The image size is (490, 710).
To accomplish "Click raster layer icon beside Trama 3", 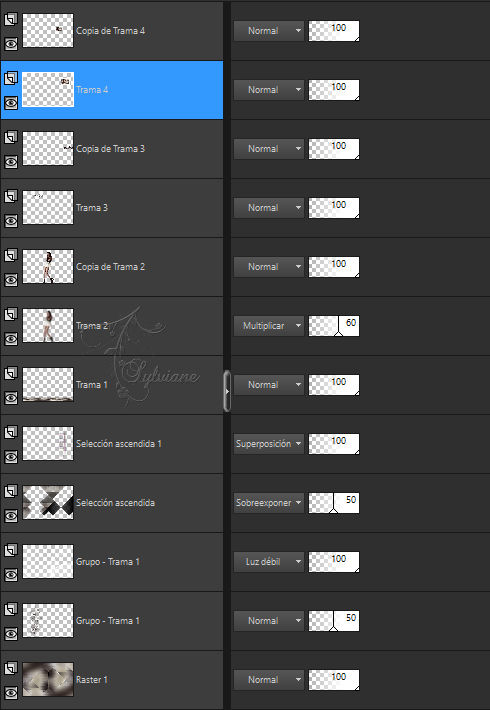I will [11, 196].
